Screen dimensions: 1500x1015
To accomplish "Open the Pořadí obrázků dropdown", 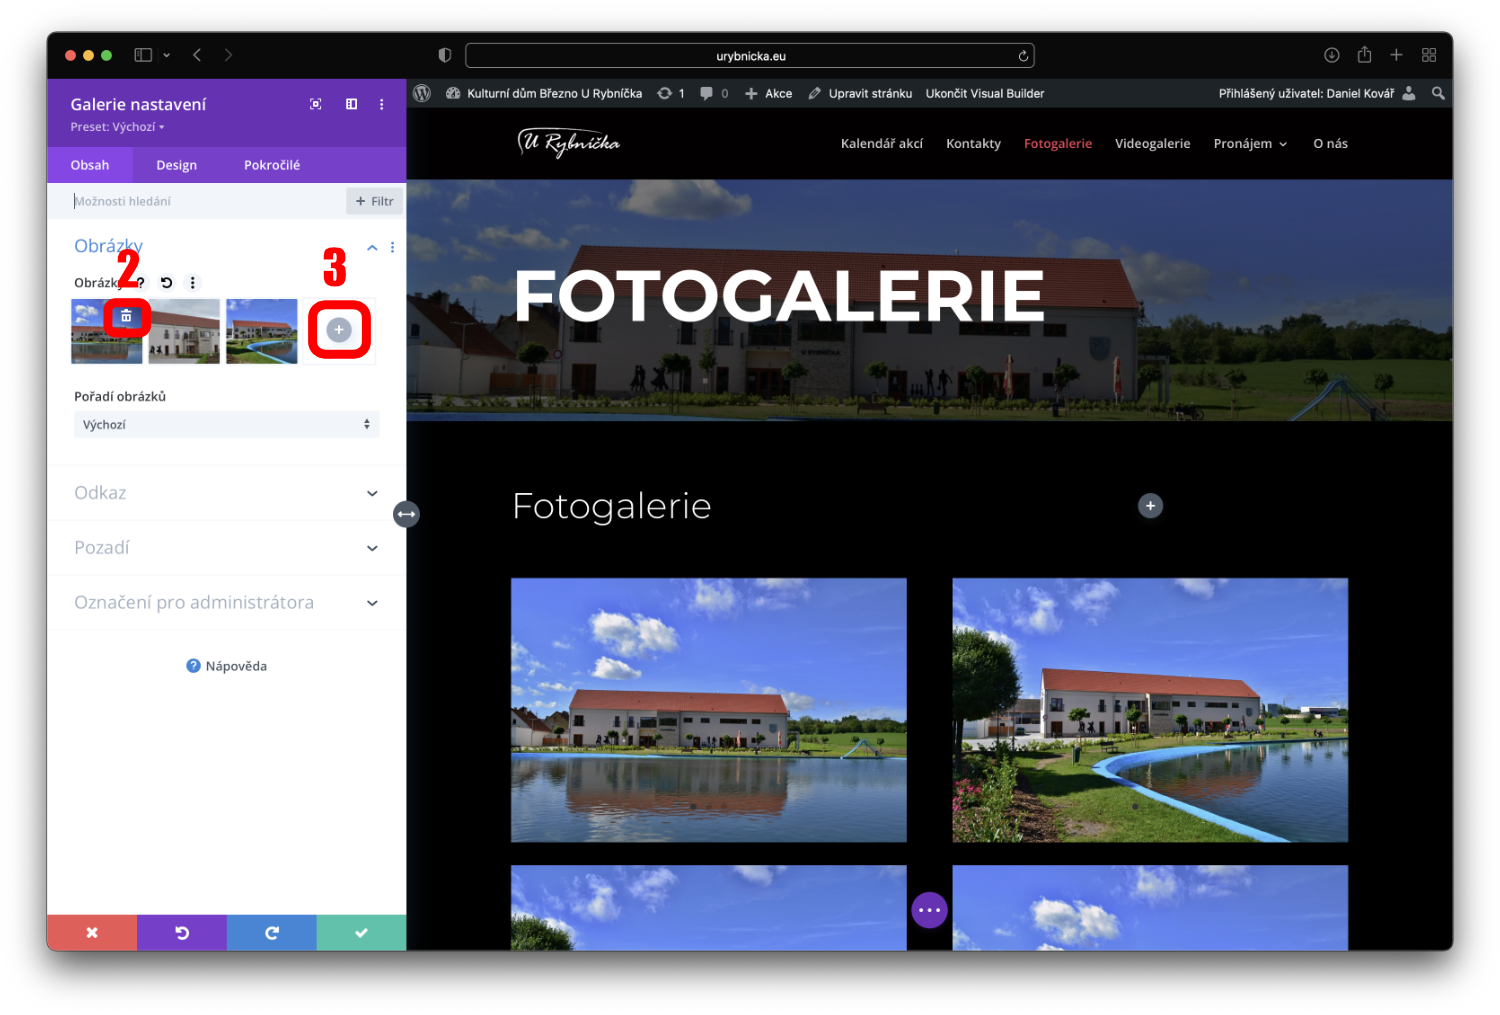I will click(x=226, y=425).
